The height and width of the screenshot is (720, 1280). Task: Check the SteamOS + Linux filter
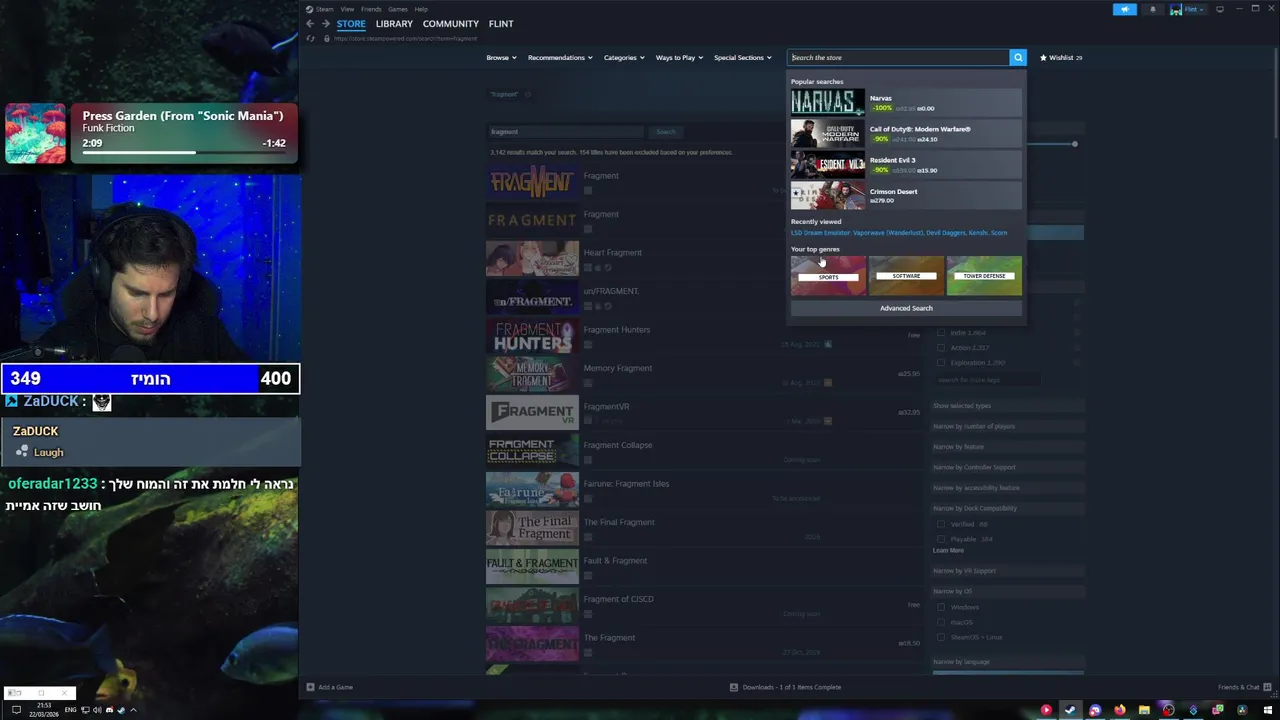coord(941,637)
